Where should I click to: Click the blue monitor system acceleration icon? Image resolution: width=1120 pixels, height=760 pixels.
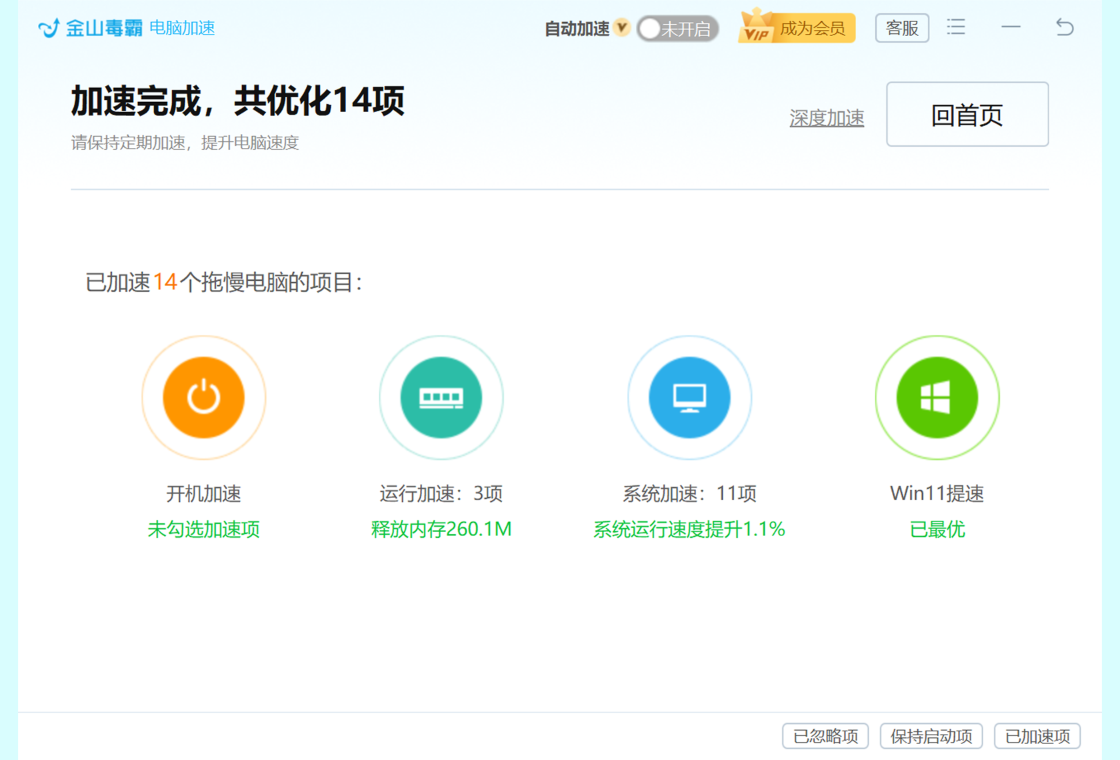pos(689,397)
